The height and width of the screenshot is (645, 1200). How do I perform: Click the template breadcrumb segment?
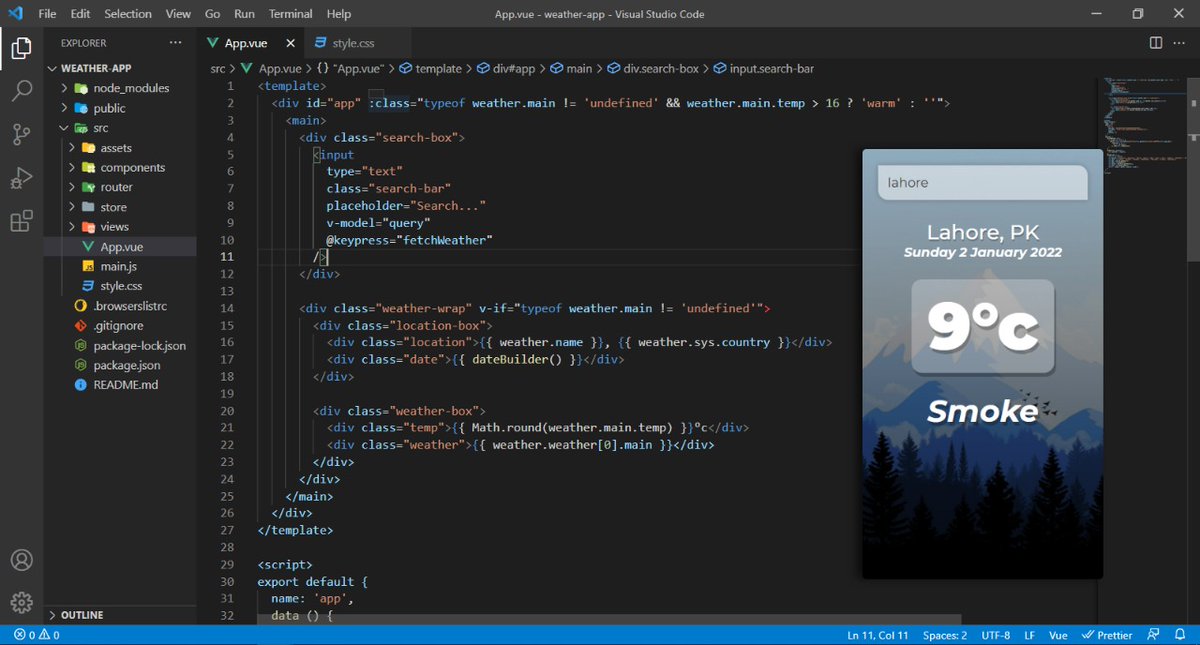tap(431, 69)
